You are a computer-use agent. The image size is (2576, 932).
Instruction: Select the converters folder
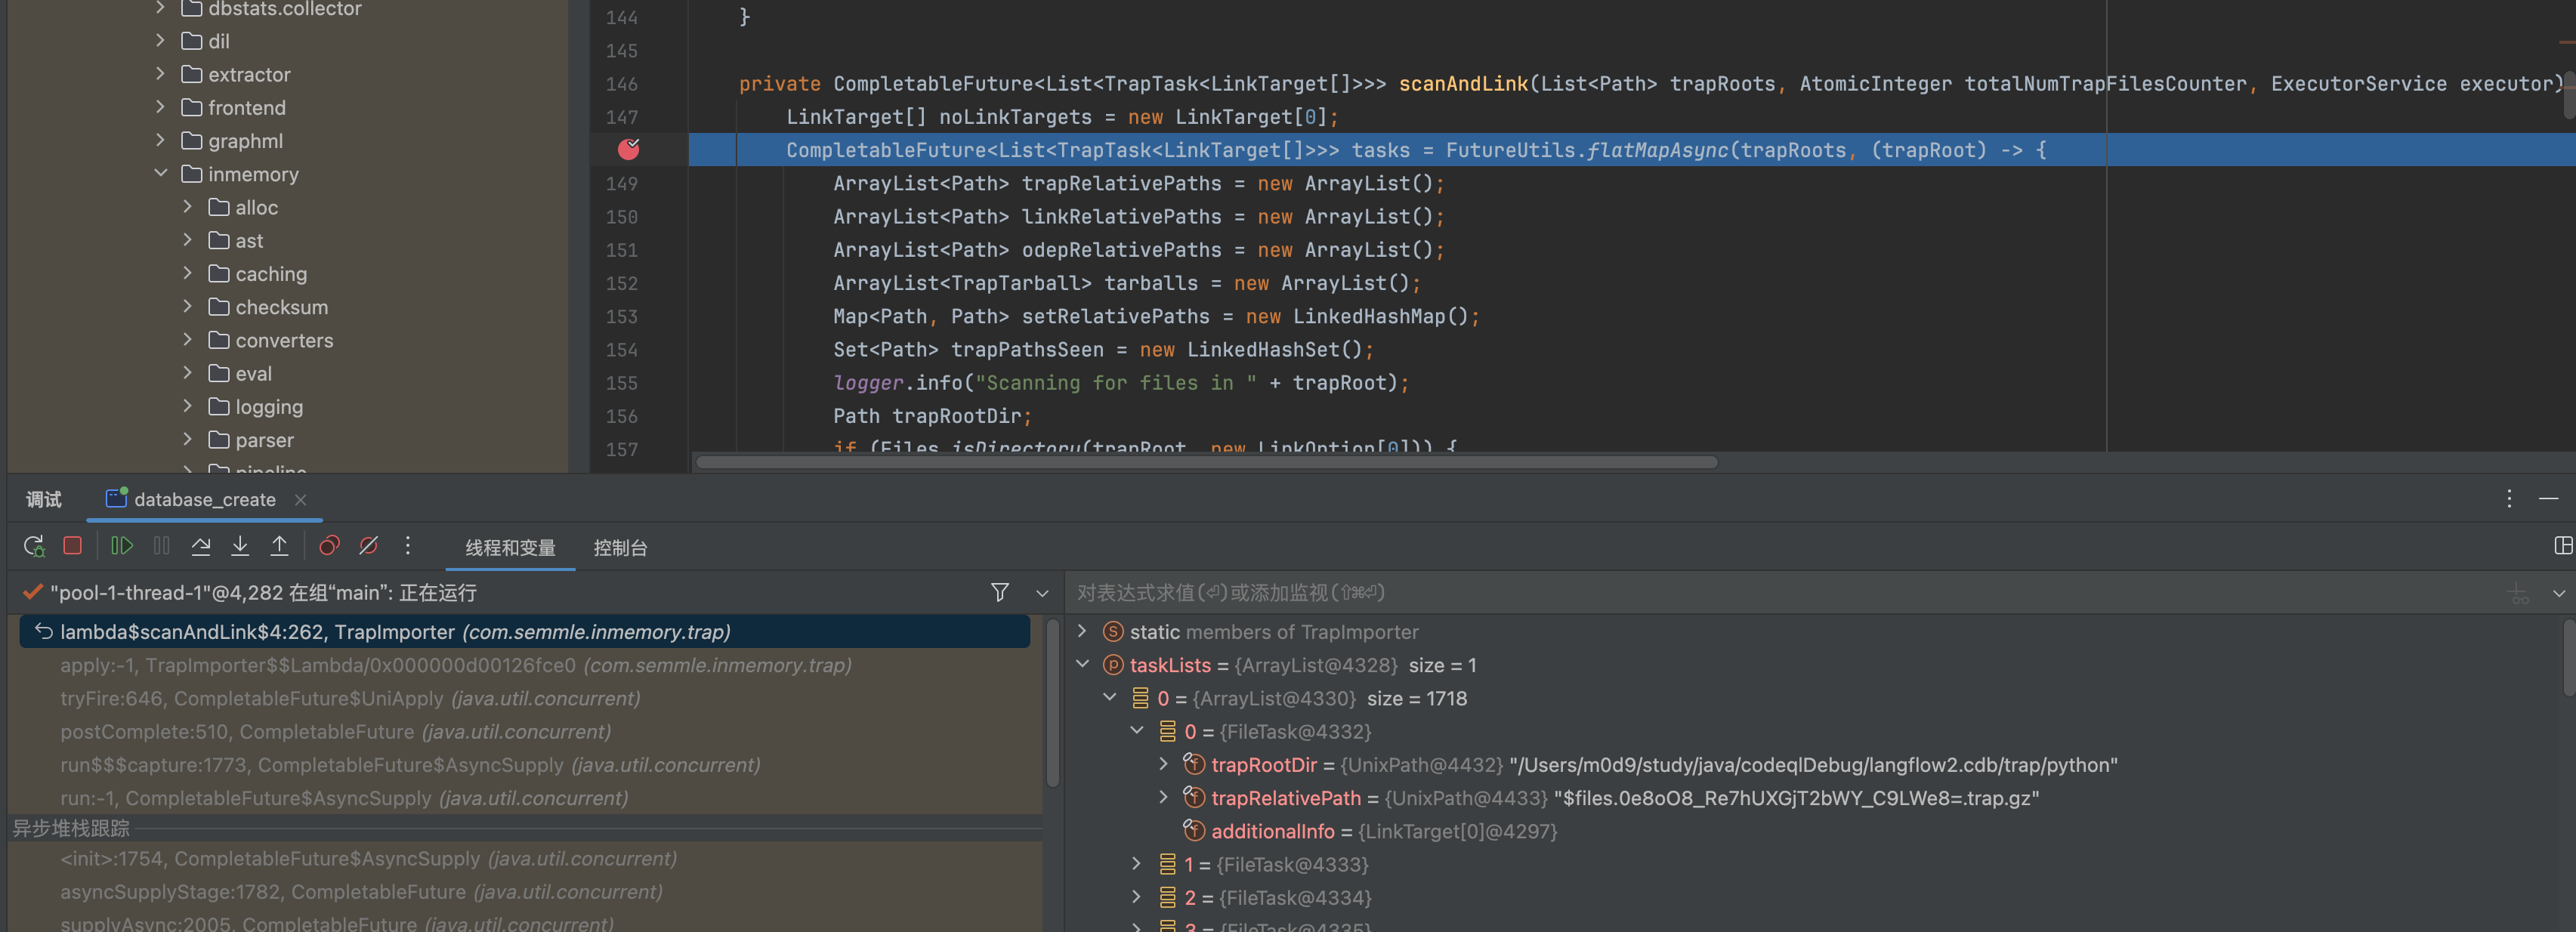[x=285, y=340]
